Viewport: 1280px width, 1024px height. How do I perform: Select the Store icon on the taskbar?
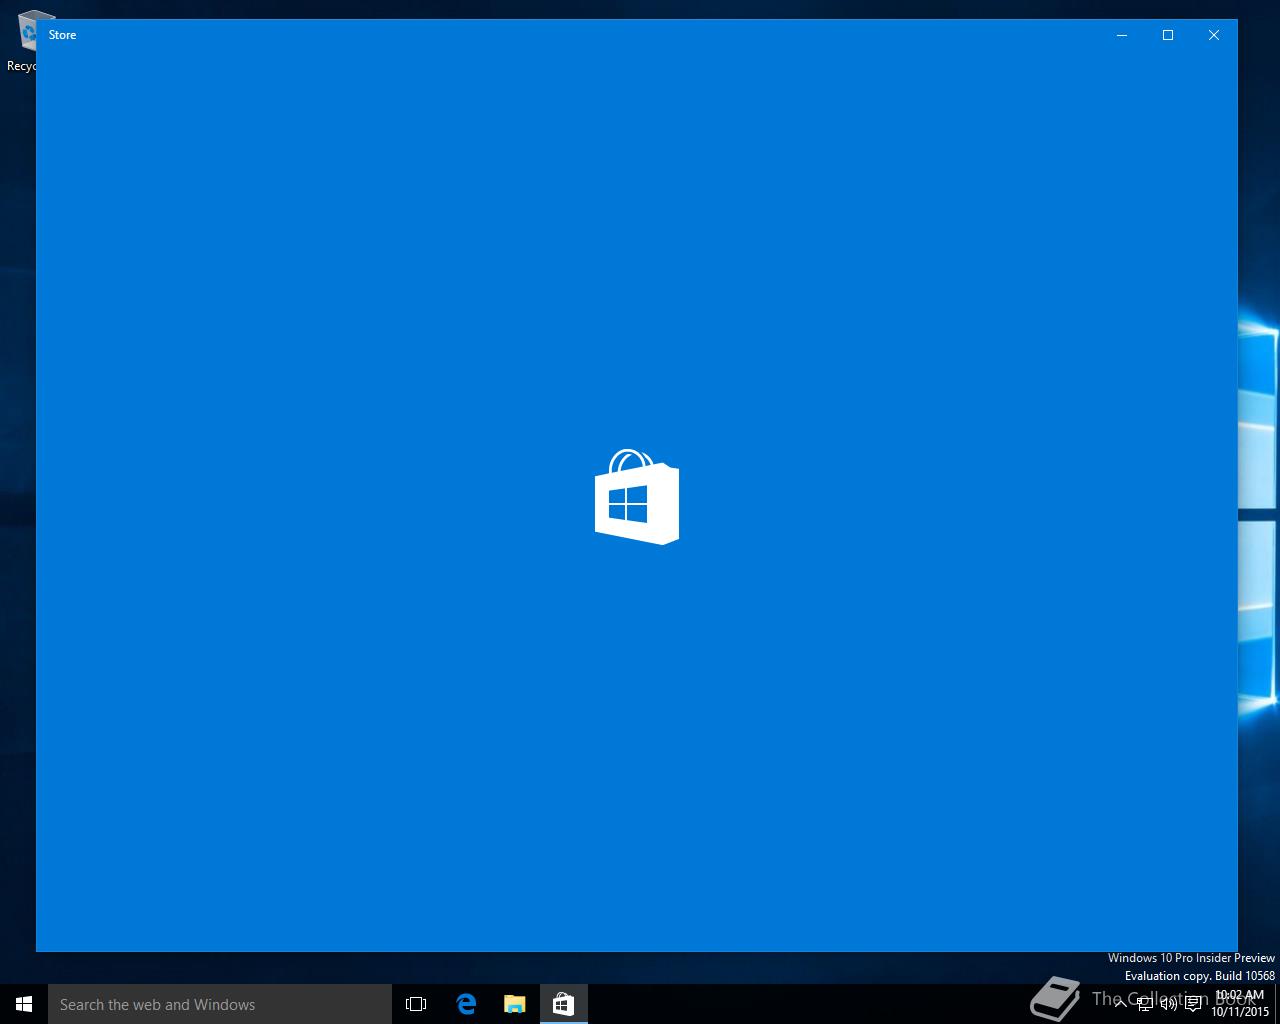[563, 1004]
